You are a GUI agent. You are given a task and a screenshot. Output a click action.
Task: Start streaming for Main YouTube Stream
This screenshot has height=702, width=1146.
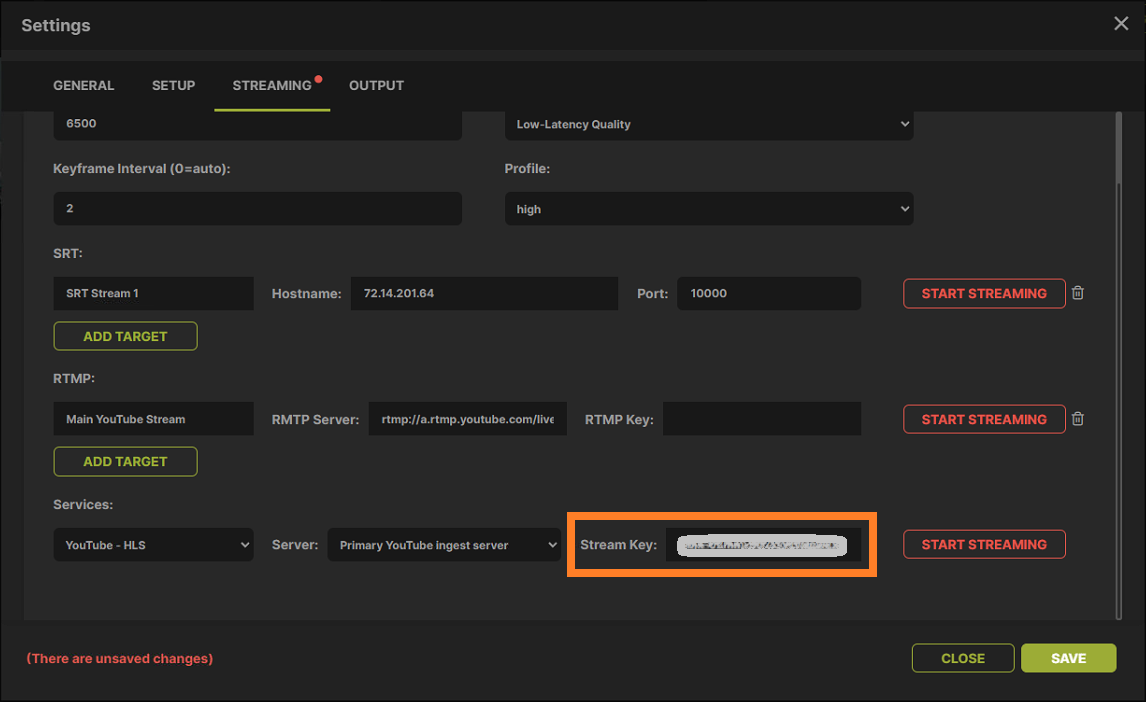tap(984, 419)
